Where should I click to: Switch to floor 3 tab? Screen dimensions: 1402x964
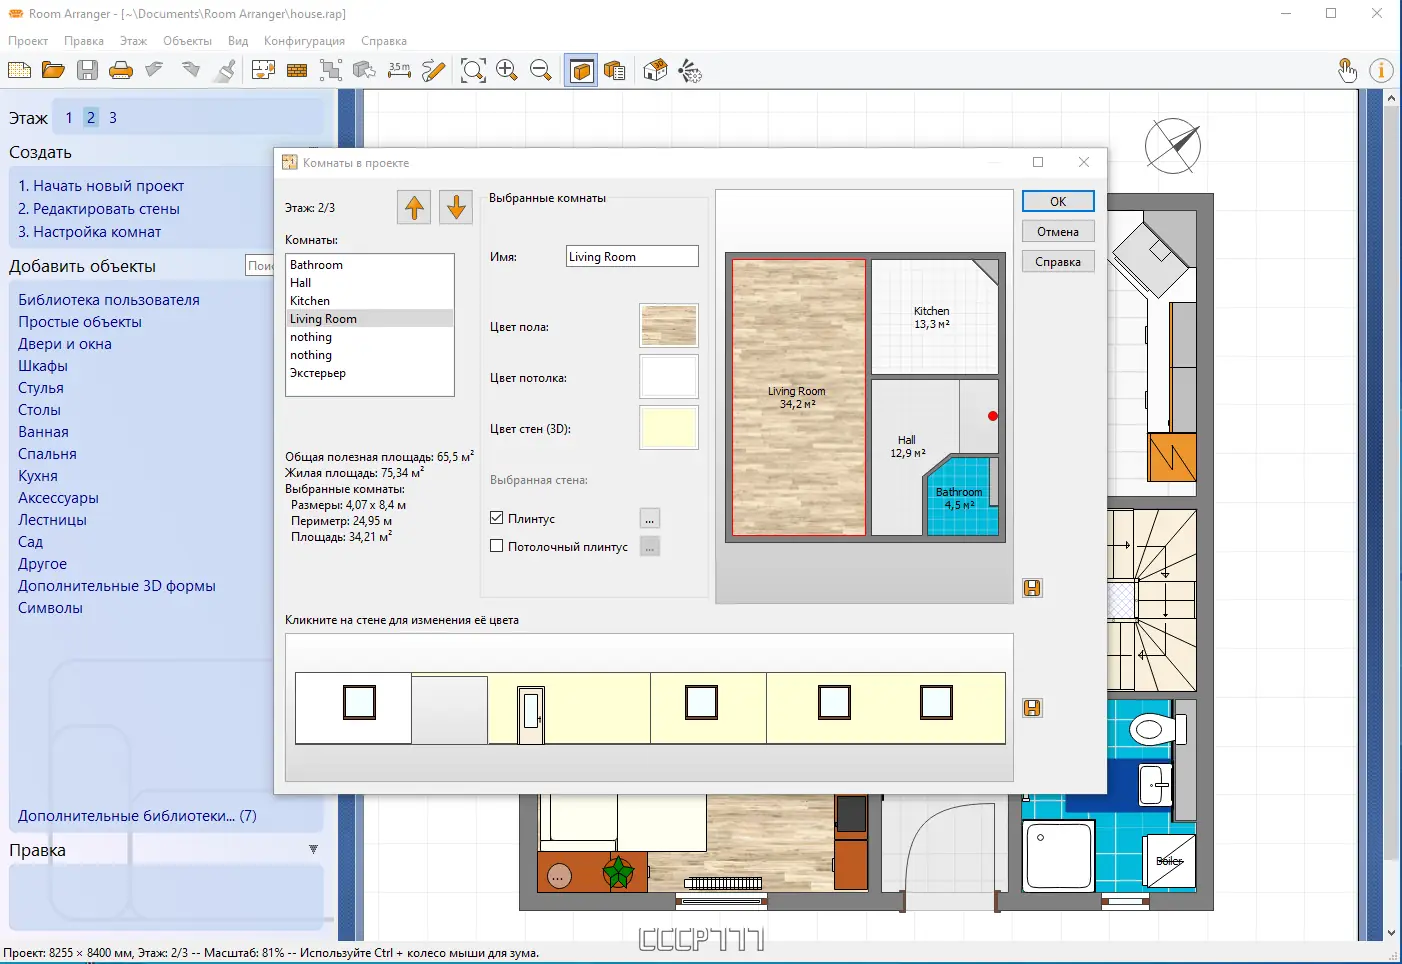[x=113, y=118]
